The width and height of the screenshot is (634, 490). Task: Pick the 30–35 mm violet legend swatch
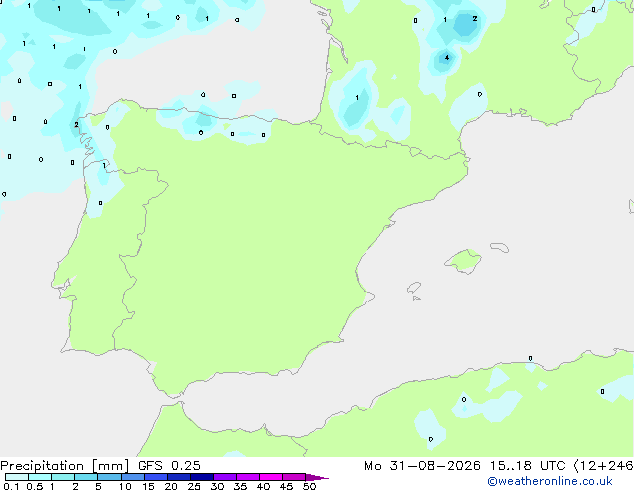coord(225,477)
